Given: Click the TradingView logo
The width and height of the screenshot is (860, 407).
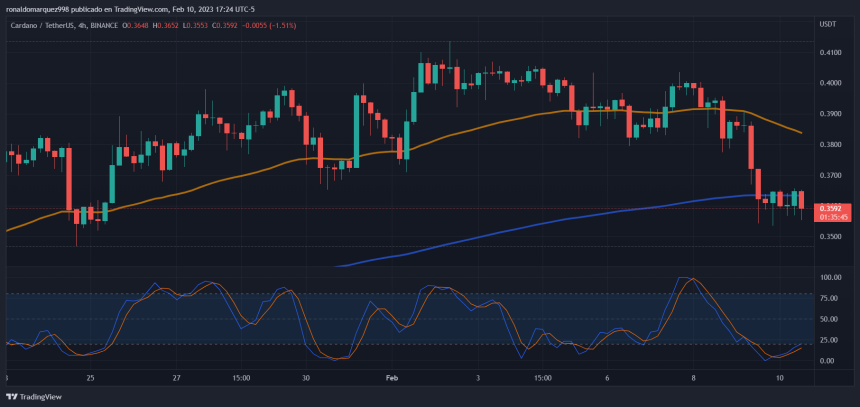Looking at the screenshot, I should coord(34,397).
